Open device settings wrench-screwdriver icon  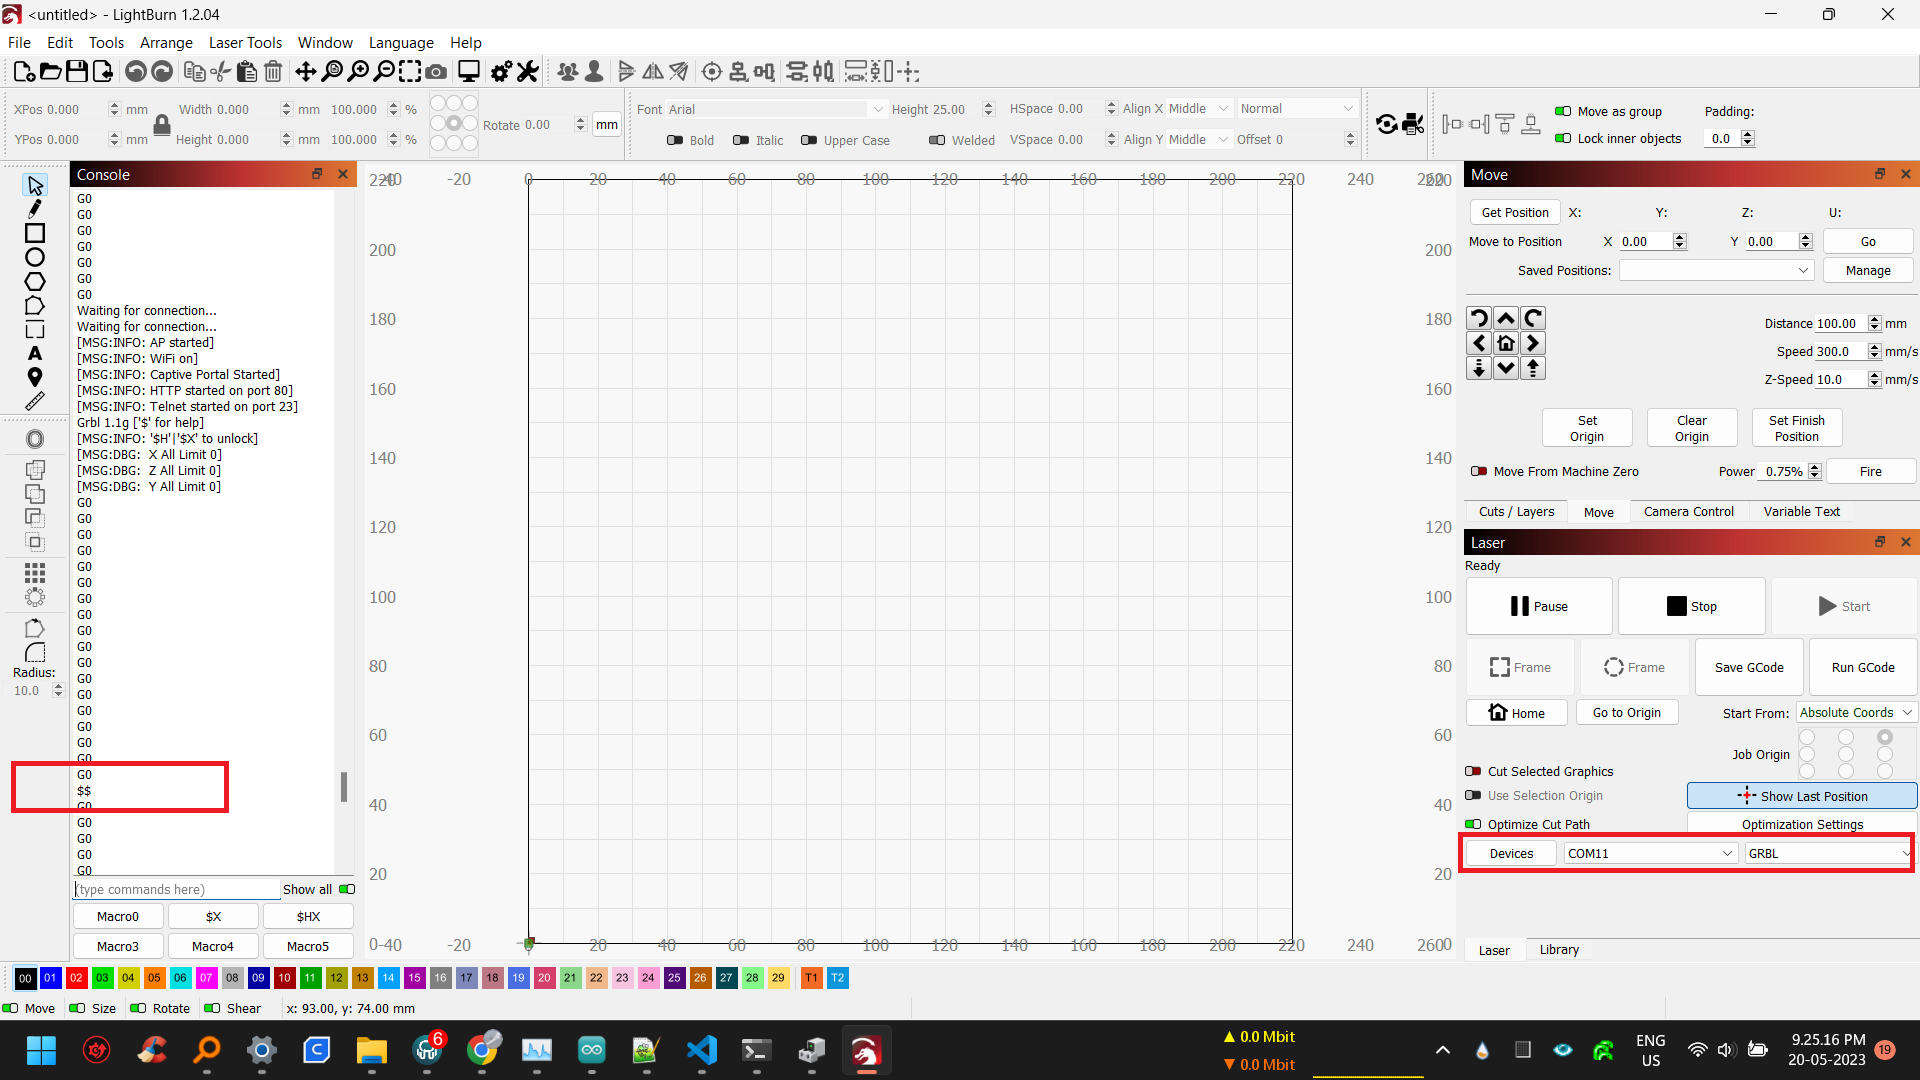(x=528, y=72)
